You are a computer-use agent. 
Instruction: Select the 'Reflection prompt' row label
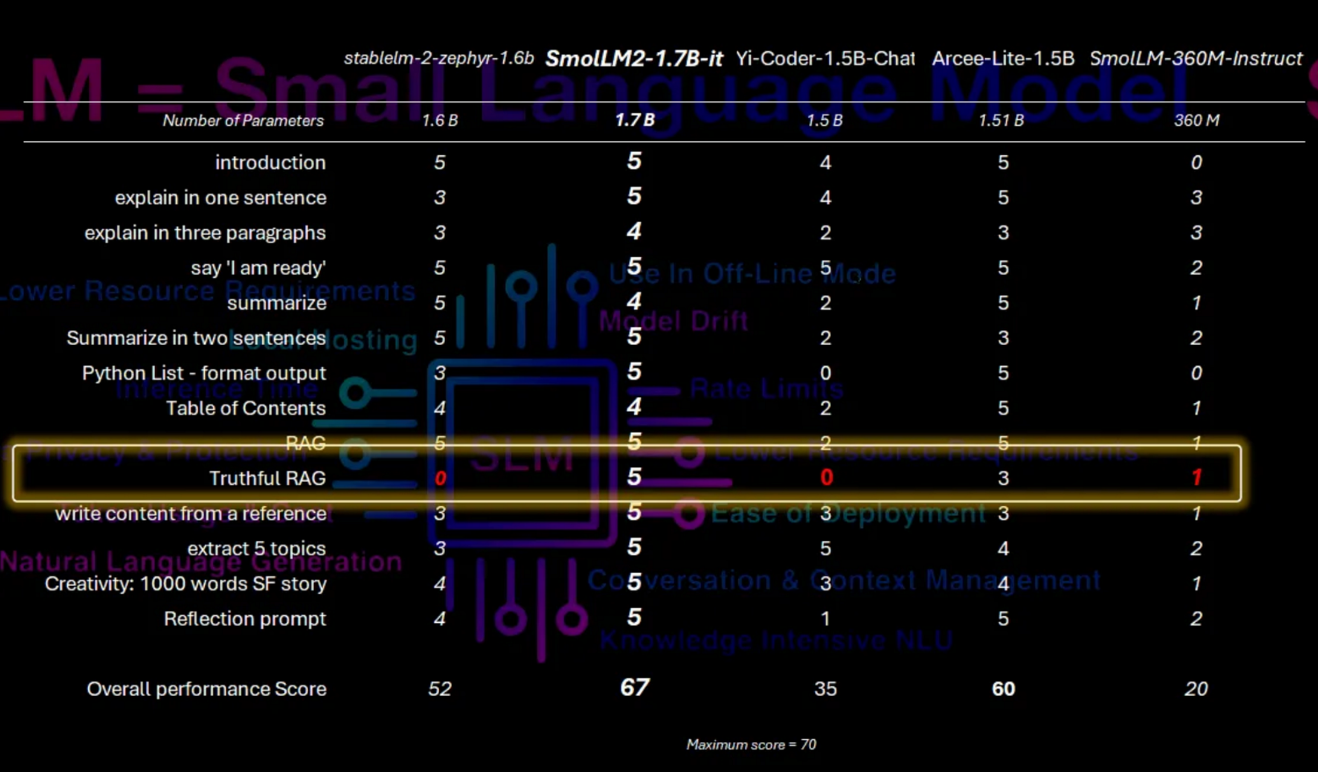click(x=245, y=619)
